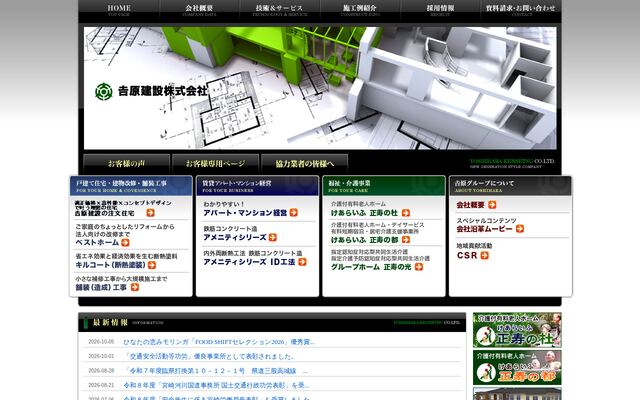
Task: Click the わかりやすい! caption text
Action: [224, 204]
